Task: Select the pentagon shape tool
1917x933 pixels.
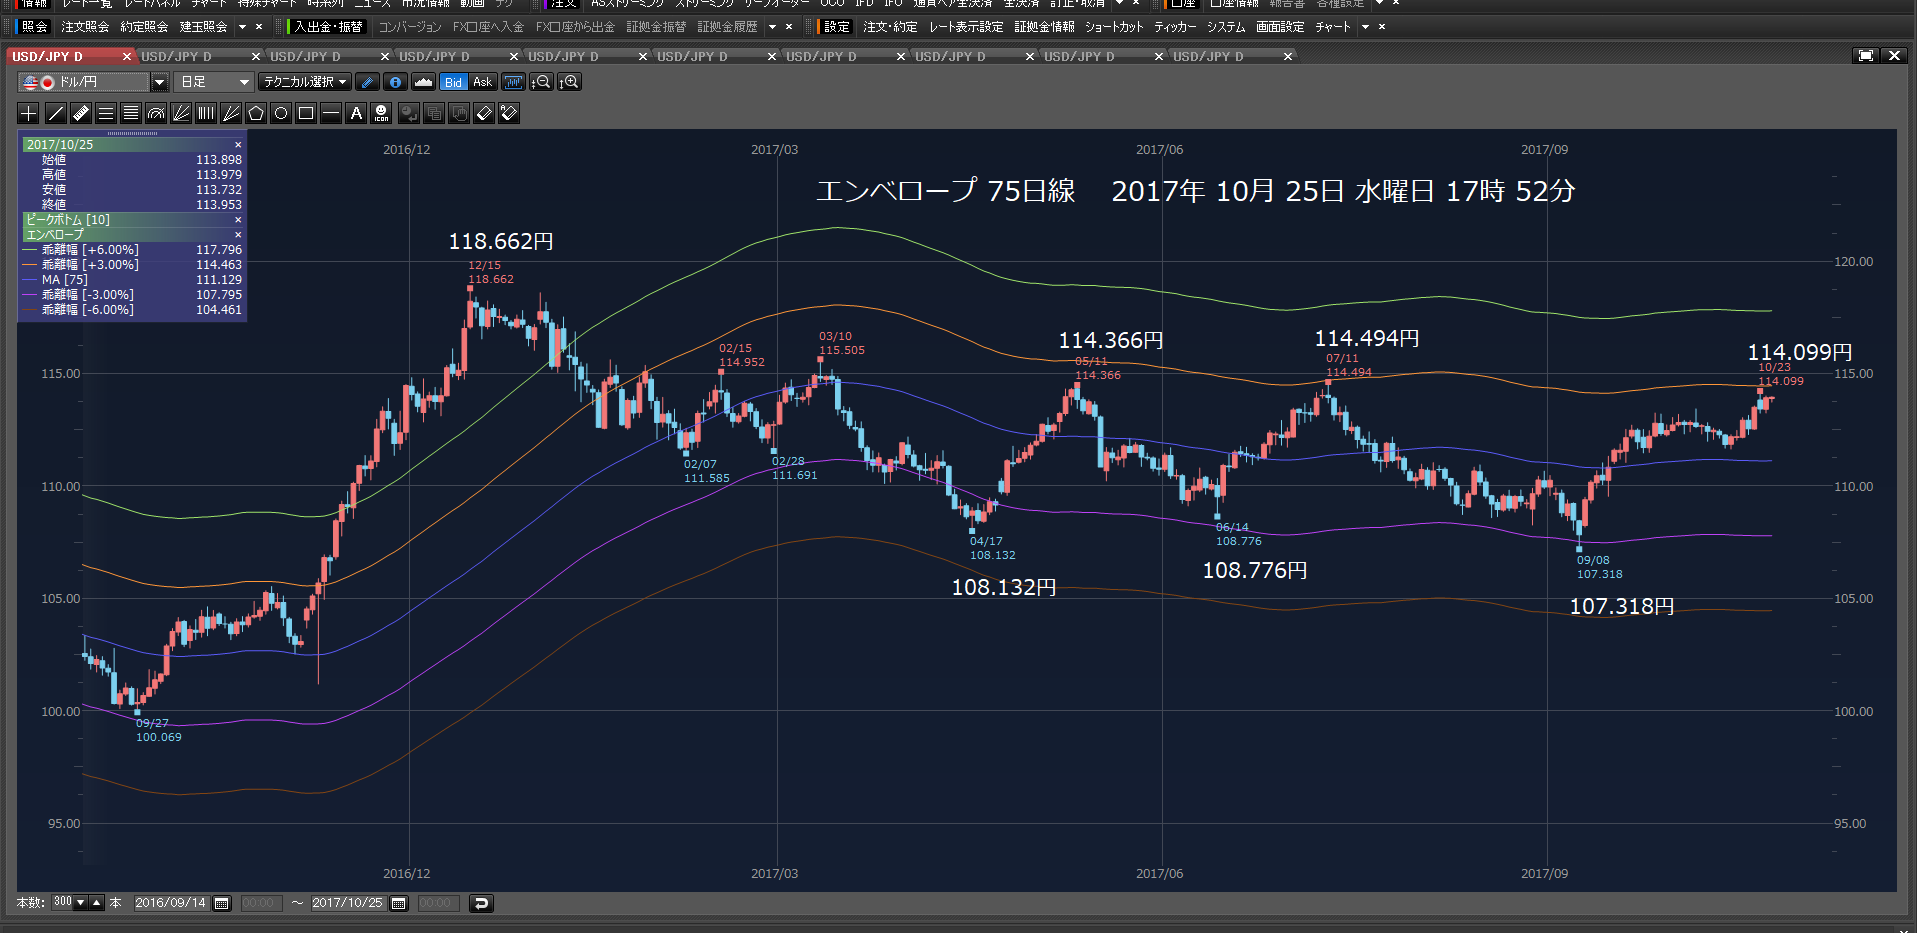Action: tap(256, 113)
